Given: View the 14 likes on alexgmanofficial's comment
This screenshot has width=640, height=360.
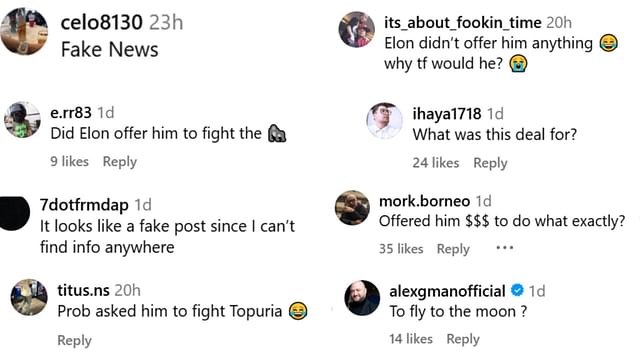Looking at the screenshot, I should (411, 339).
